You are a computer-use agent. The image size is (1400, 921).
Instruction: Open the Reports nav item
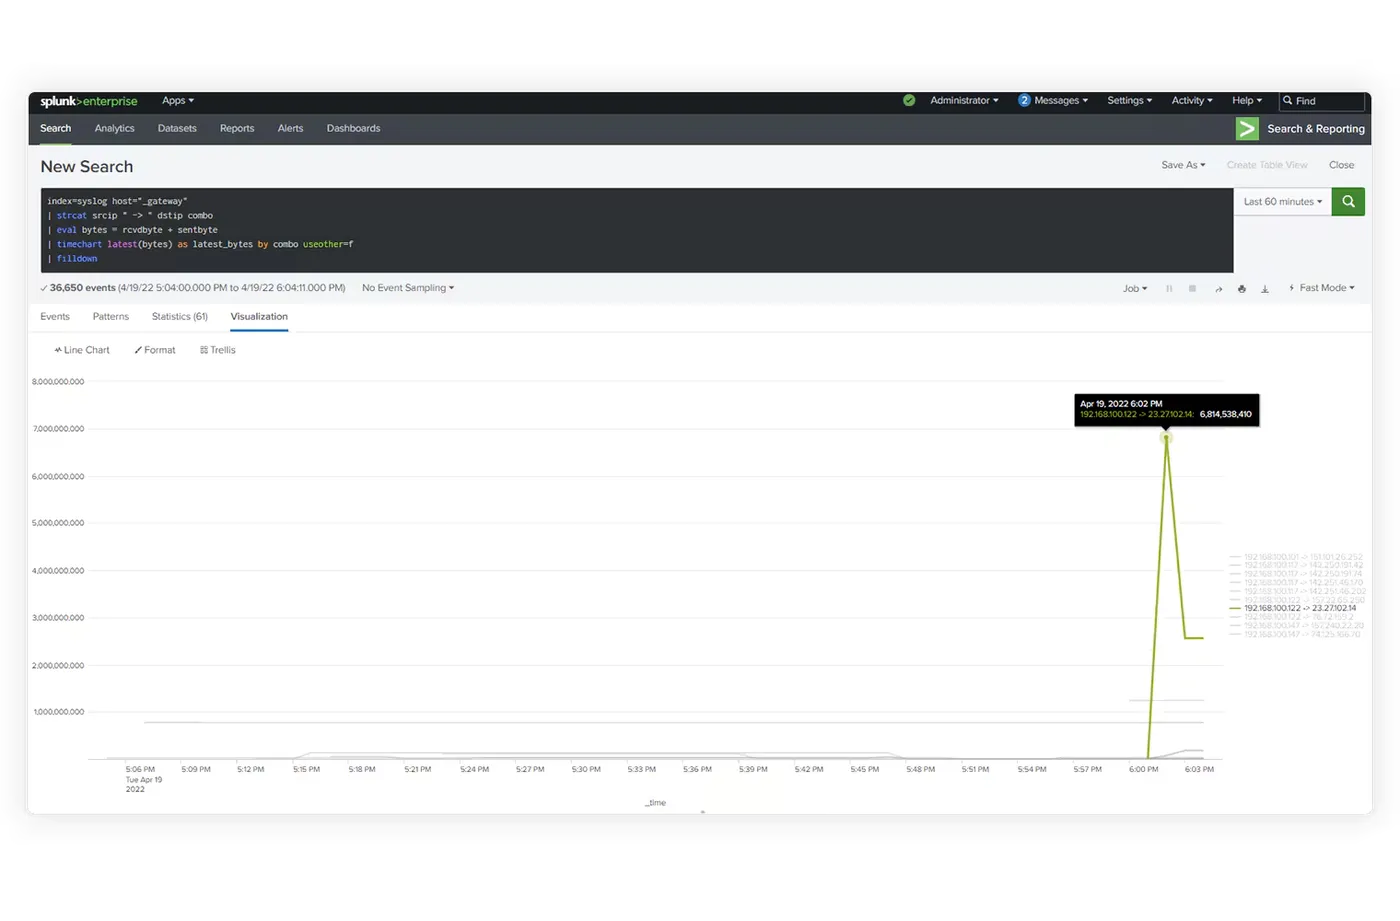[x=237, y=129]
